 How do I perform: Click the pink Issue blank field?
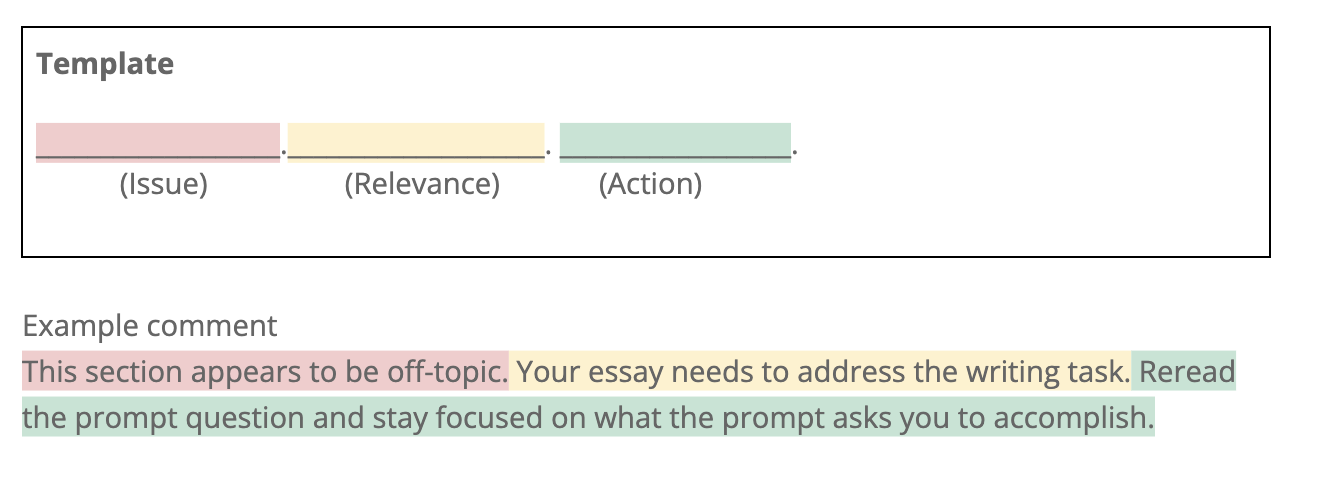(158, 142)
